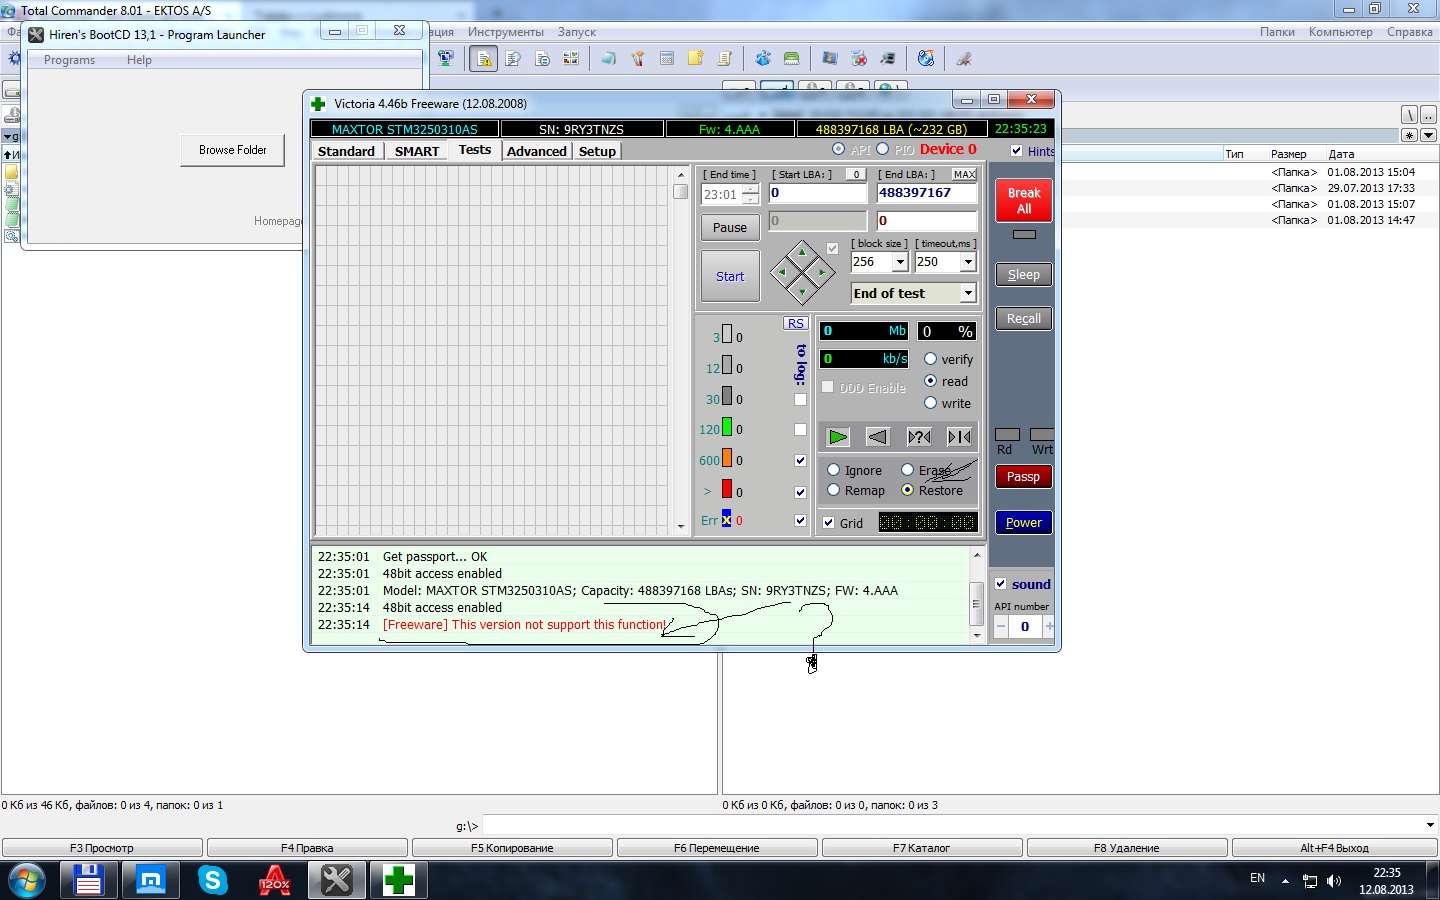This screenshot has width=1440, height=900.
Task: Switch to the Standard tab in Victoria
Action: point(346,151)
